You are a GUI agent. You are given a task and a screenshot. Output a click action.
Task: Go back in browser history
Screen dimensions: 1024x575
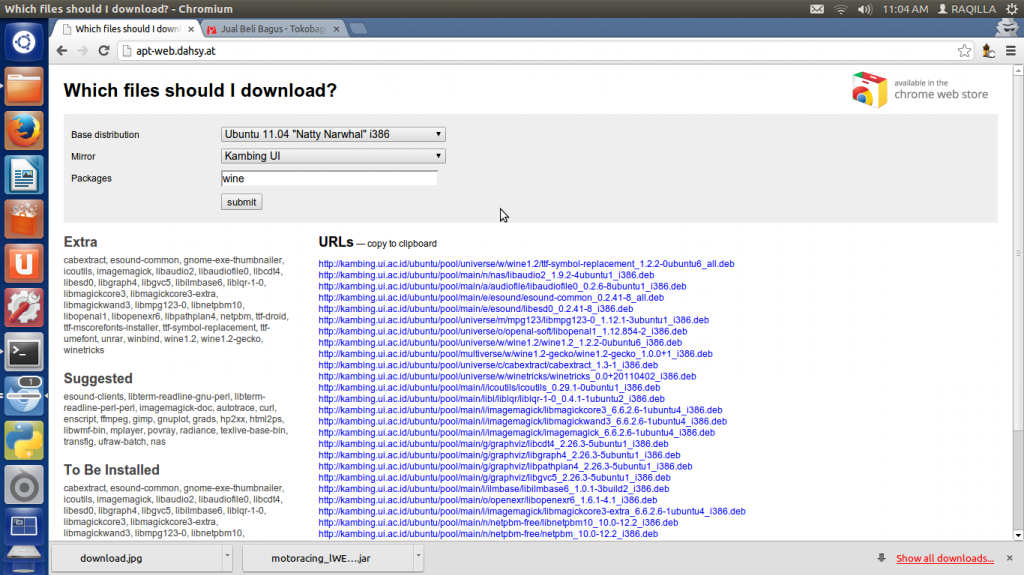click(62, 51)
